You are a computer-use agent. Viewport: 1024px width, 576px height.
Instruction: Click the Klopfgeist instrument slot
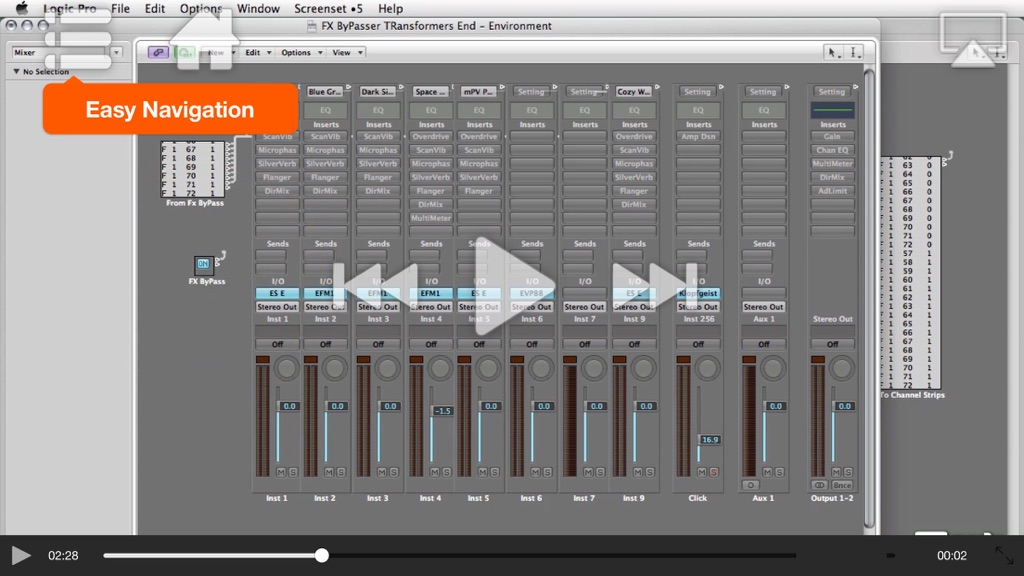698,293
